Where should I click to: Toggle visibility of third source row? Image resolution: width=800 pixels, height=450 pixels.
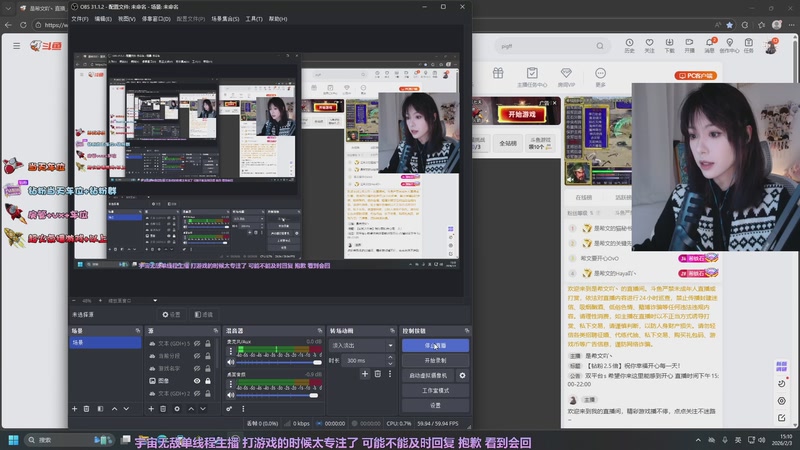point(197,368)
